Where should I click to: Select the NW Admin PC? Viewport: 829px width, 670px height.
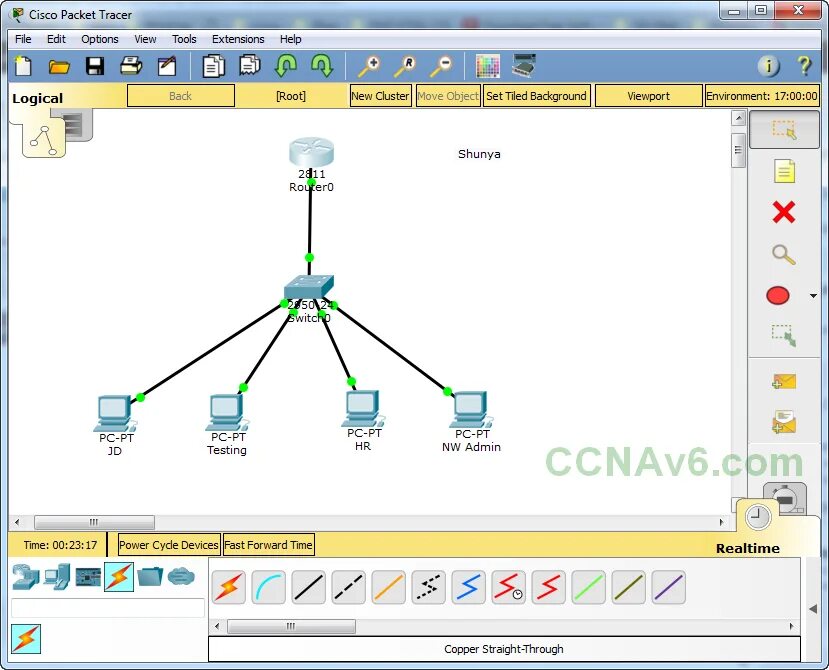[471, 410]
